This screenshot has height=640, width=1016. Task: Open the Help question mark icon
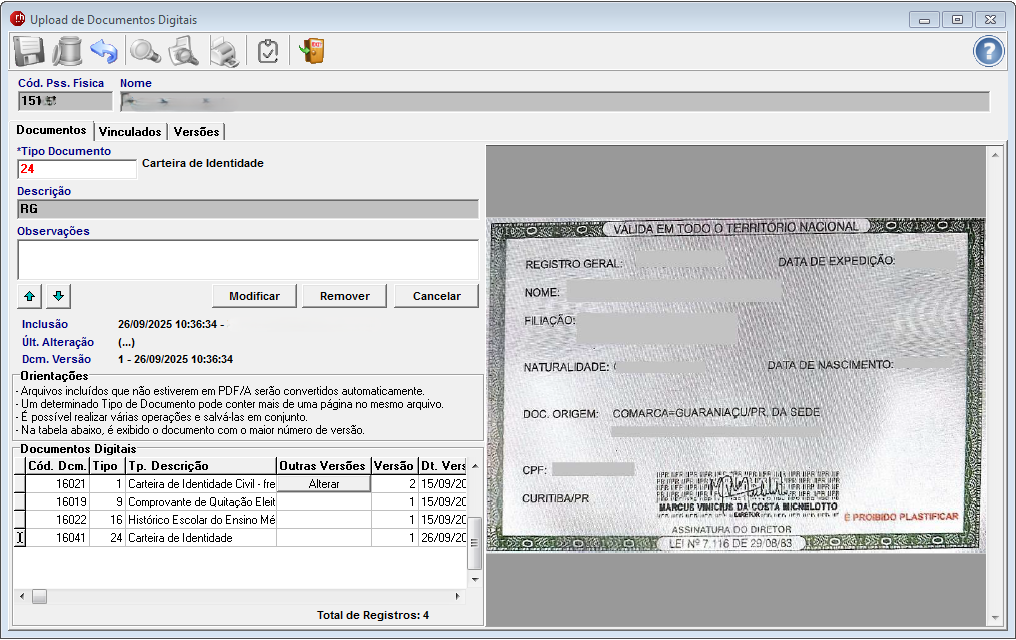pos(988,51)
